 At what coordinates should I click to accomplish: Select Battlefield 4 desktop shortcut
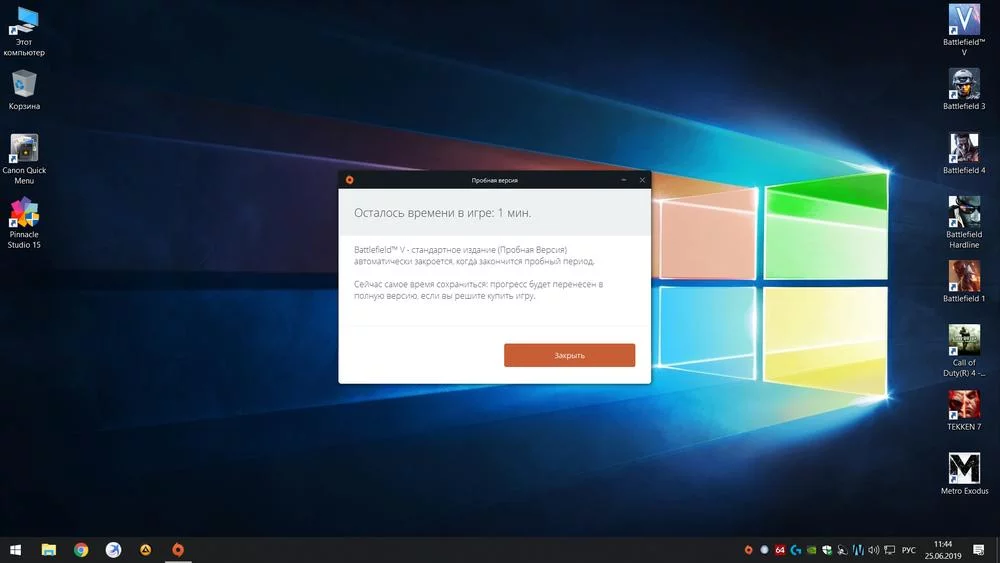pyautogui.click(x=964, y=154)
